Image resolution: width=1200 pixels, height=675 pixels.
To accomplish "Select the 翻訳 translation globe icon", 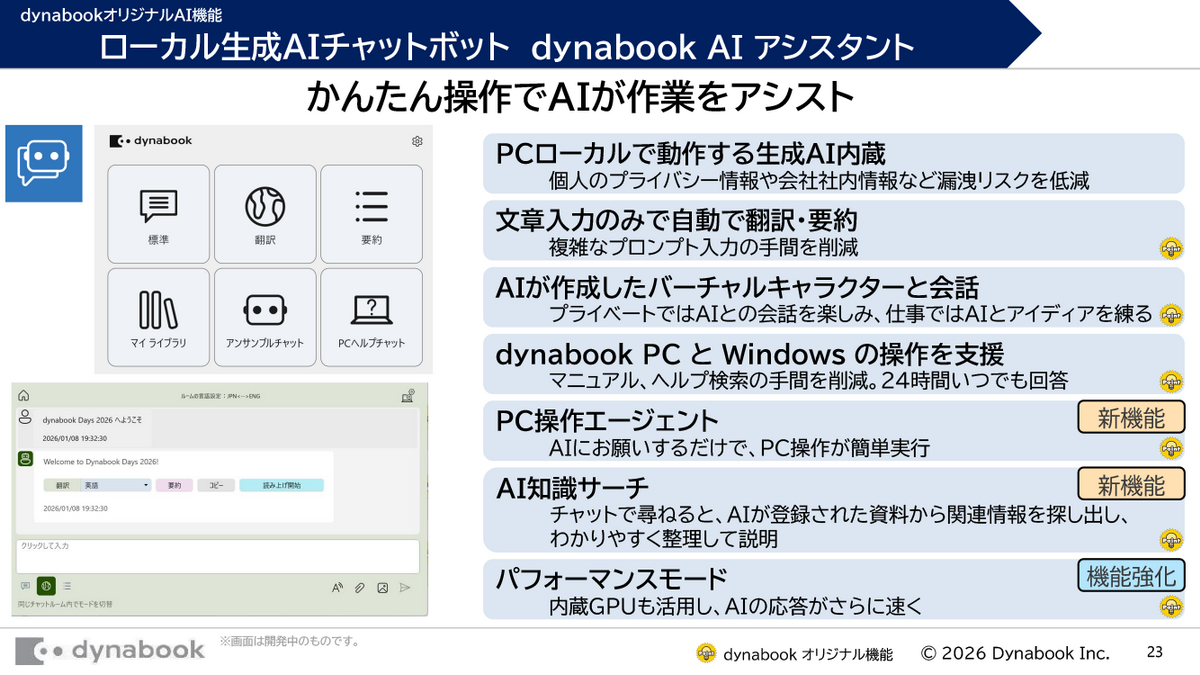I will point(265,214).
